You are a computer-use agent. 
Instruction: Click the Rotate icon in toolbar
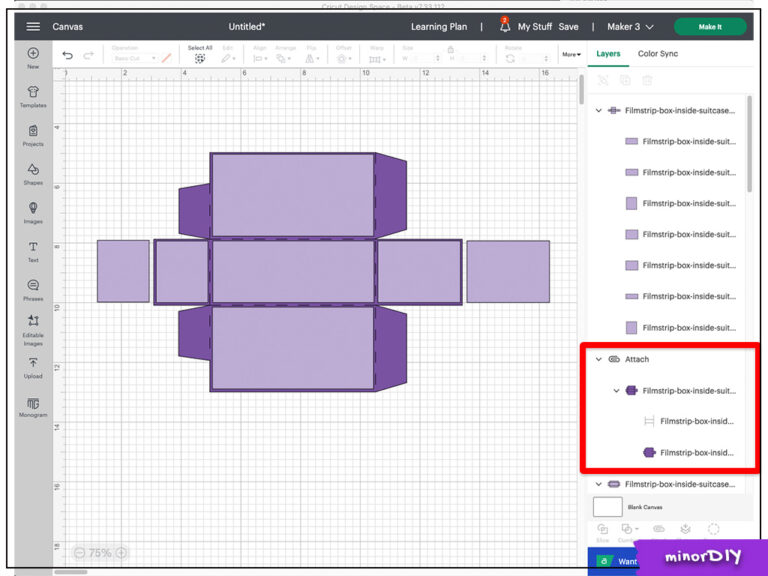(510, 59)
